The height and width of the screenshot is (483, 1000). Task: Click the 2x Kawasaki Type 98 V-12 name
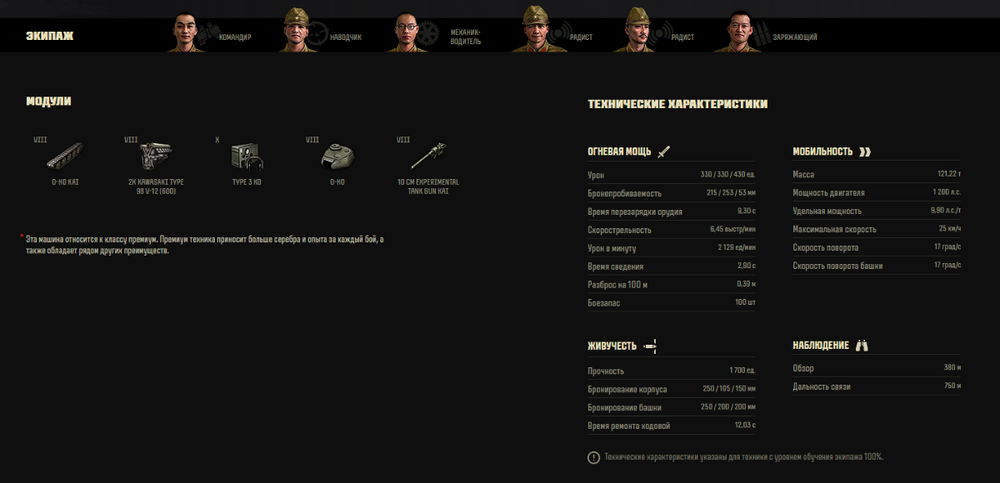[x=156, y=187]
